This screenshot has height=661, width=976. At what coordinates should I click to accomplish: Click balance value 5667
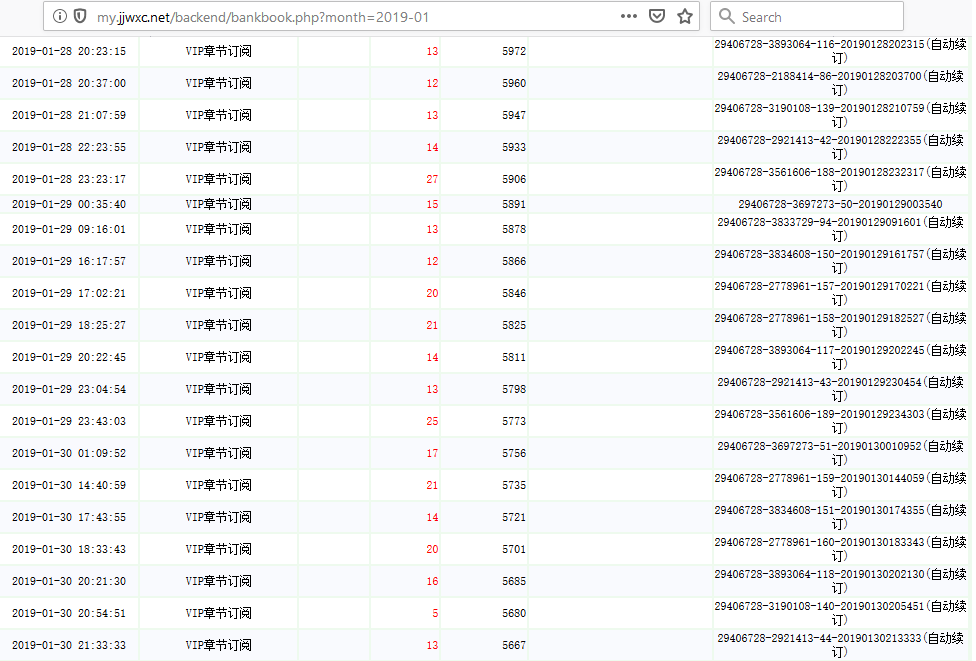(x=514, y=645)
